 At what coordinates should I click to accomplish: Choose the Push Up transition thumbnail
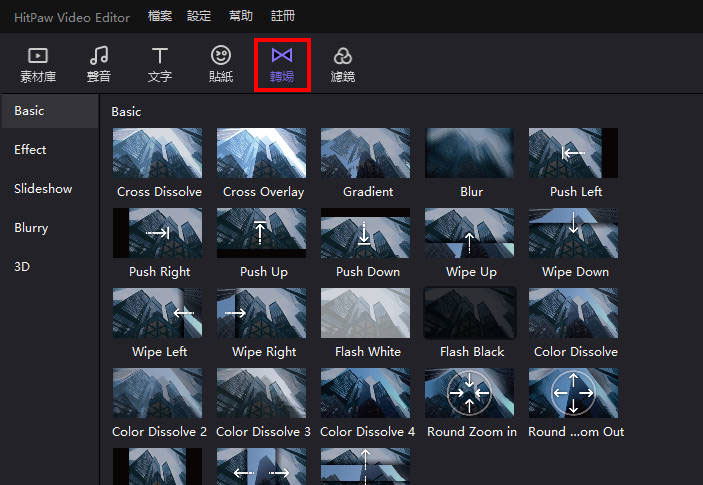click(x=261, y=233)
